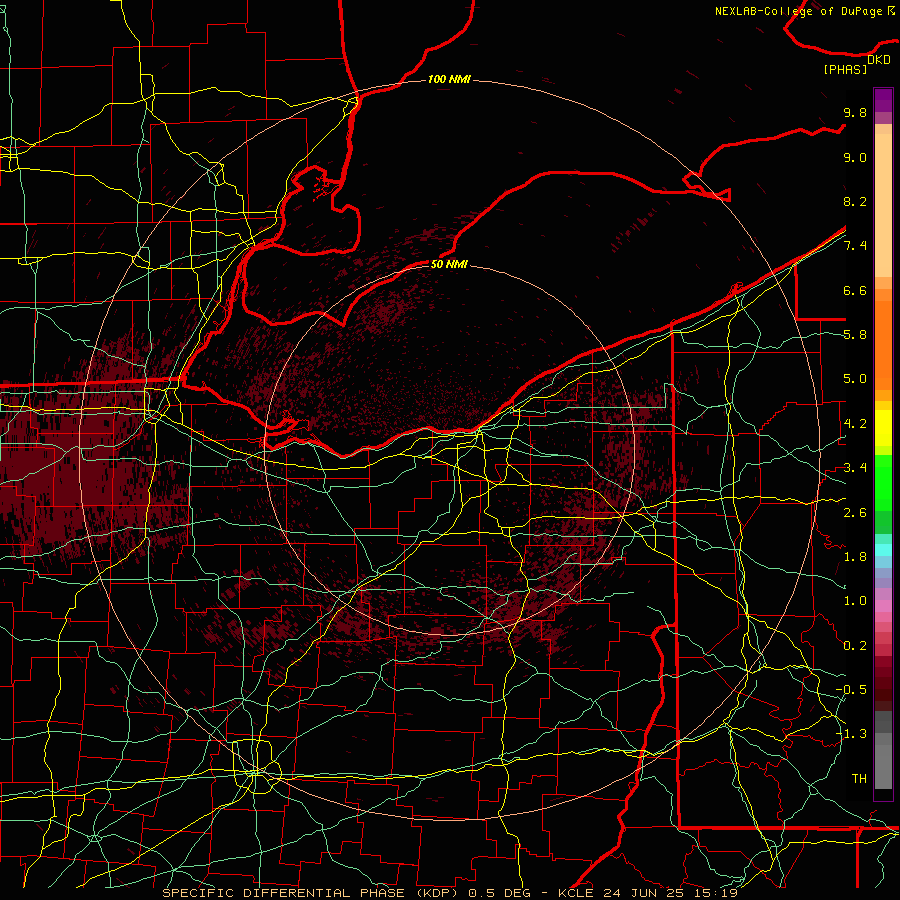Screen dimensions: 900x900
Task: Select the -0.5 scale label
Action: 851,690
